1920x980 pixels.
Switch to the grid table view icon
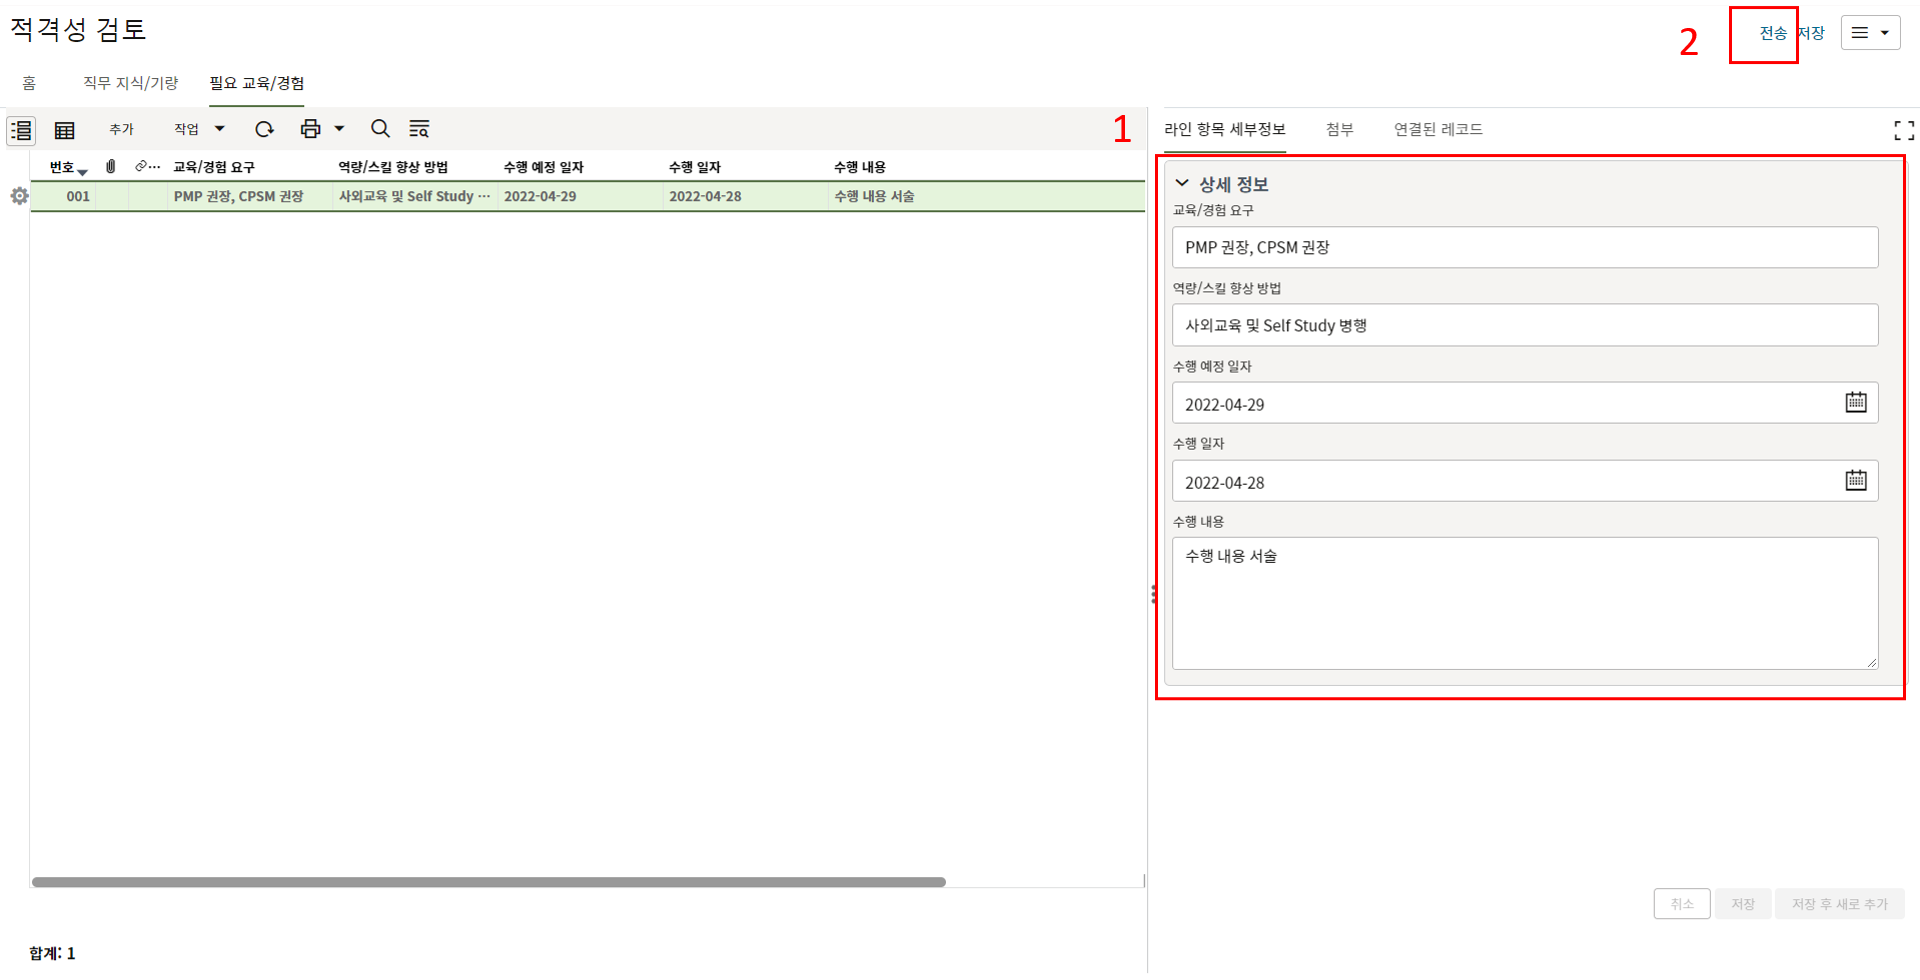[65, 130]
